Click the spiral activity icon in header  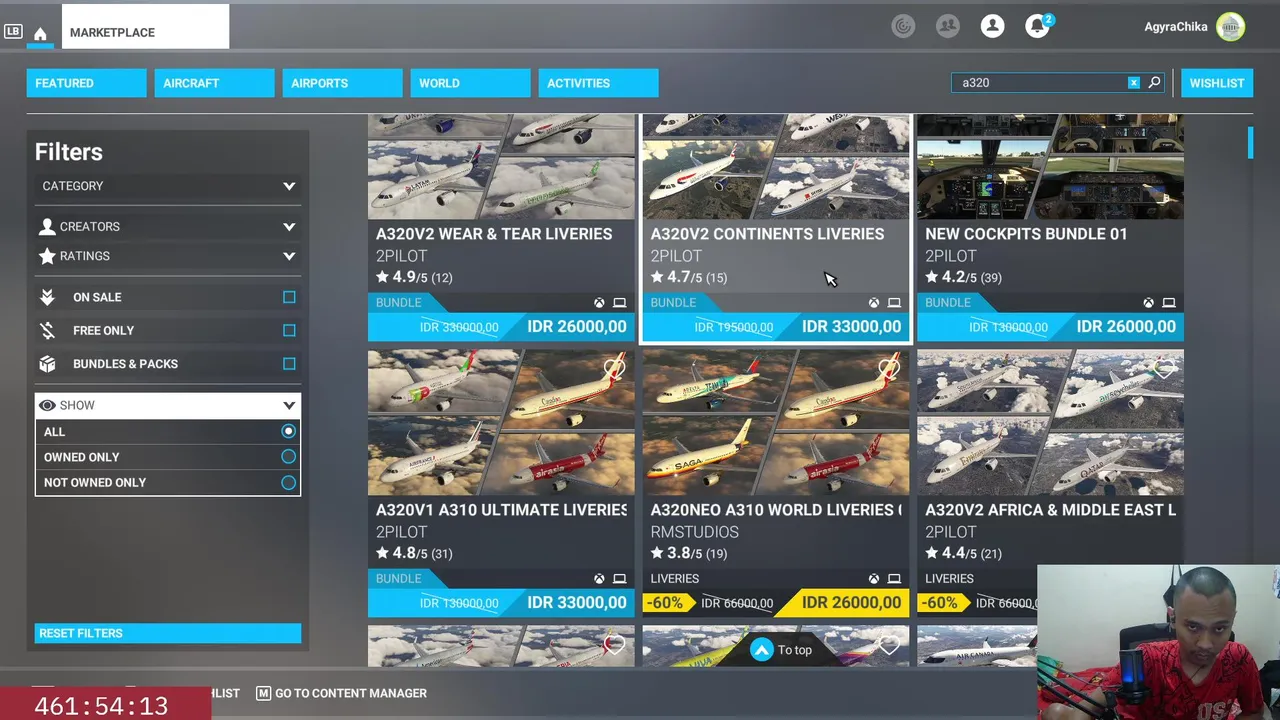coord(903,26)
